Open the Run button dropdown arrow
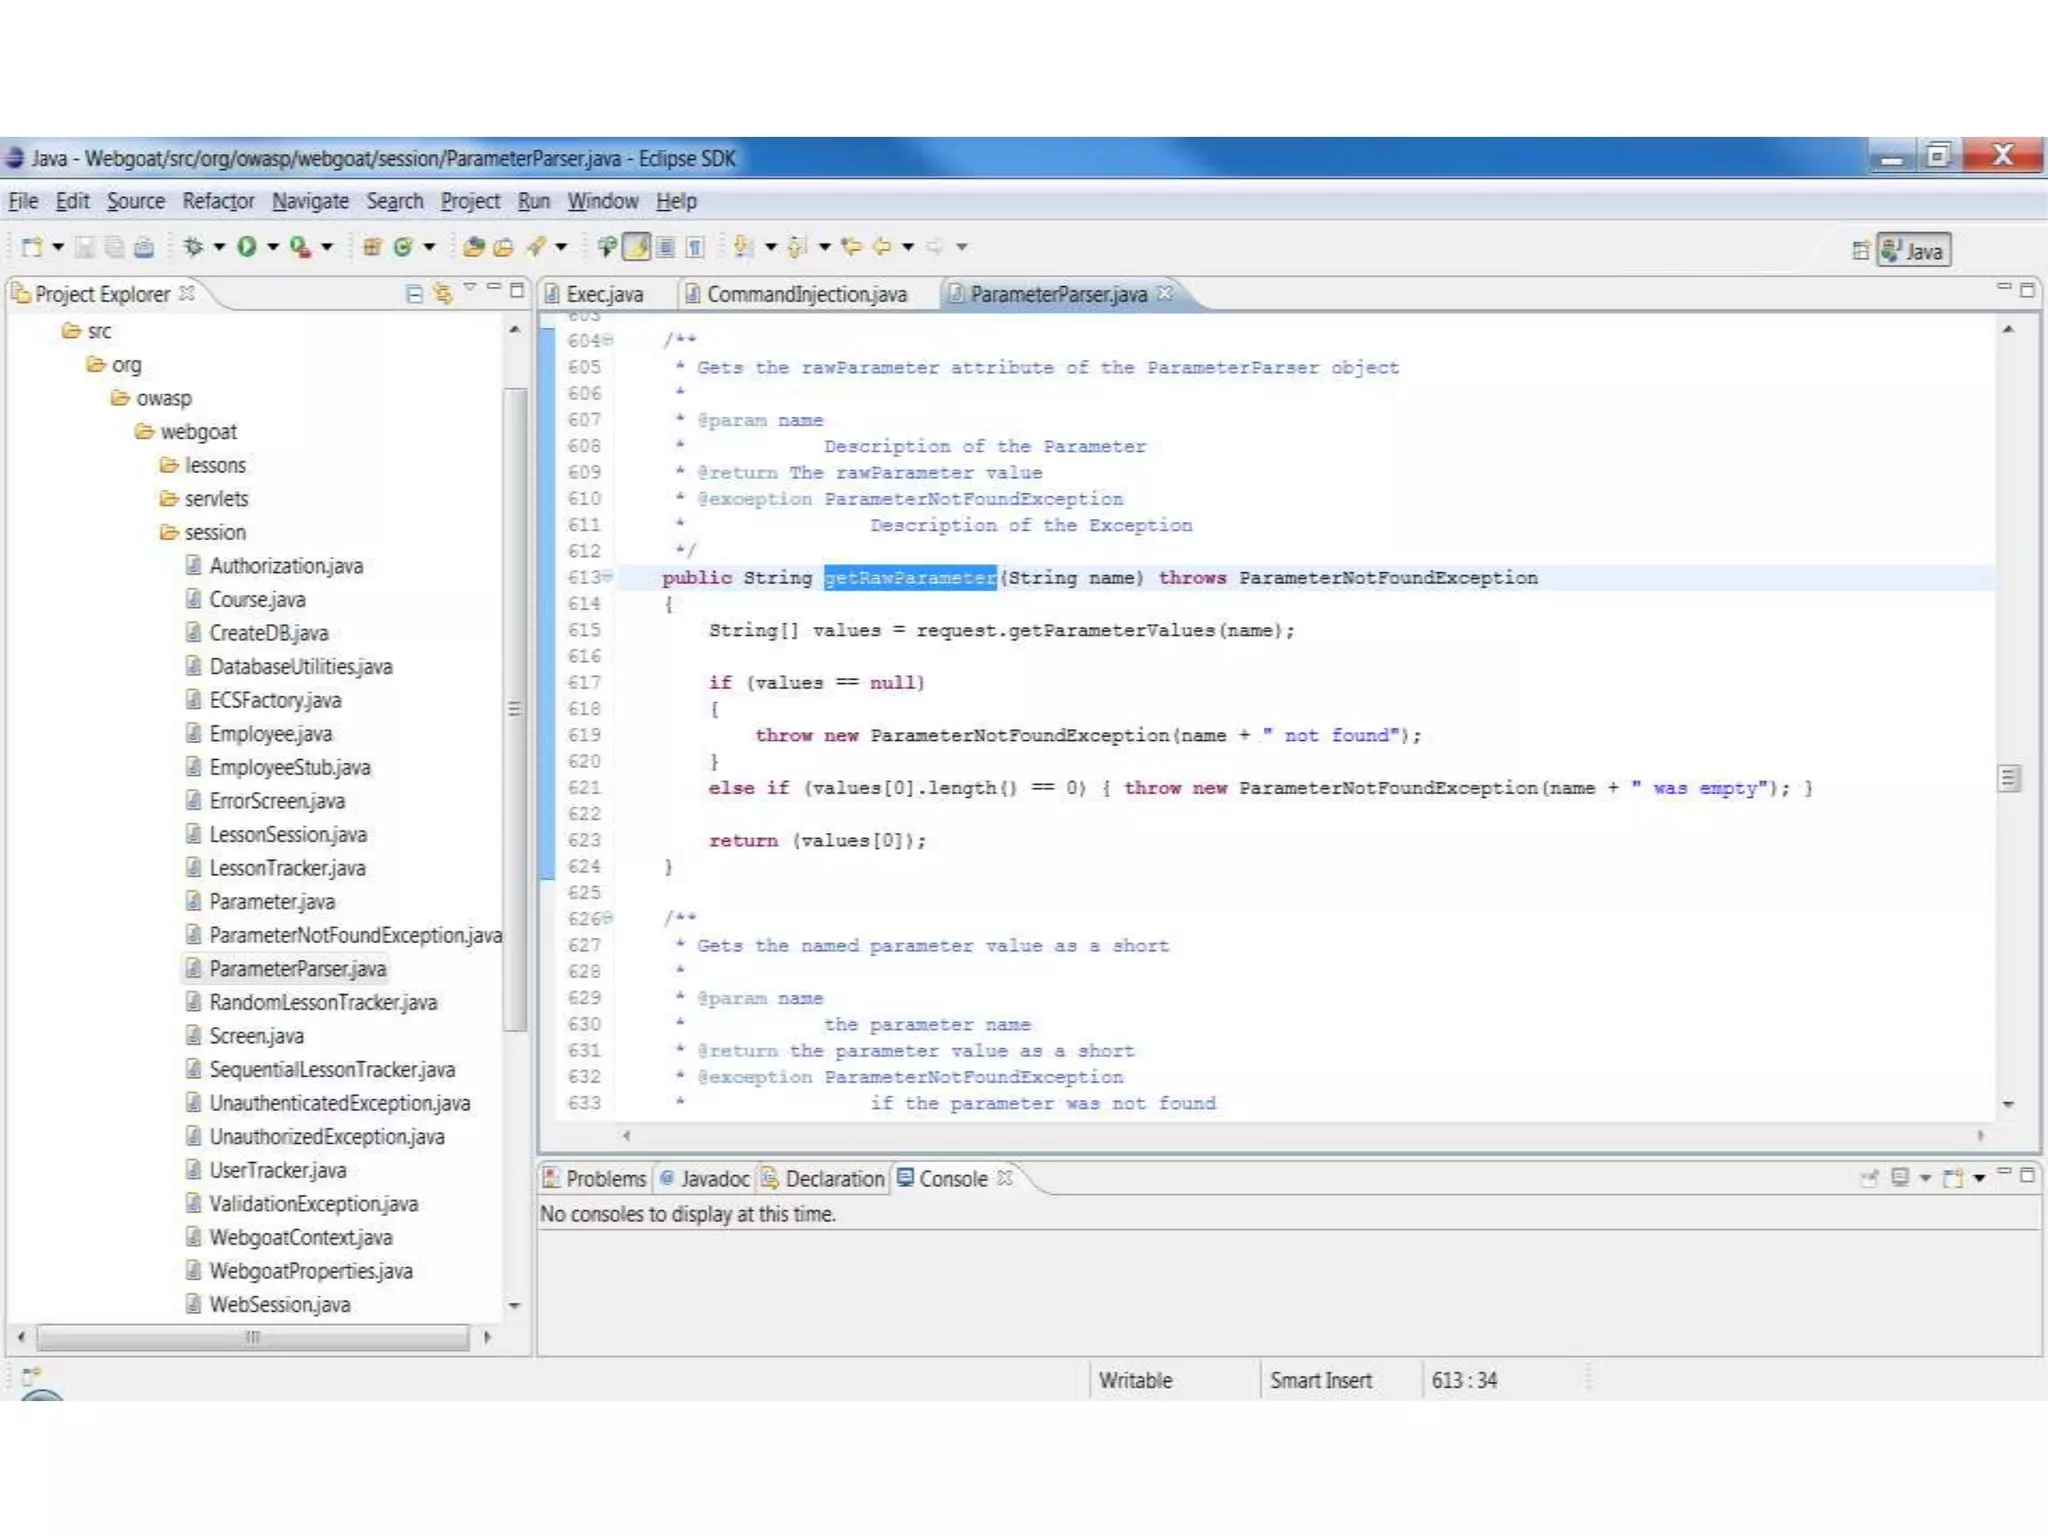 [272, 246]
